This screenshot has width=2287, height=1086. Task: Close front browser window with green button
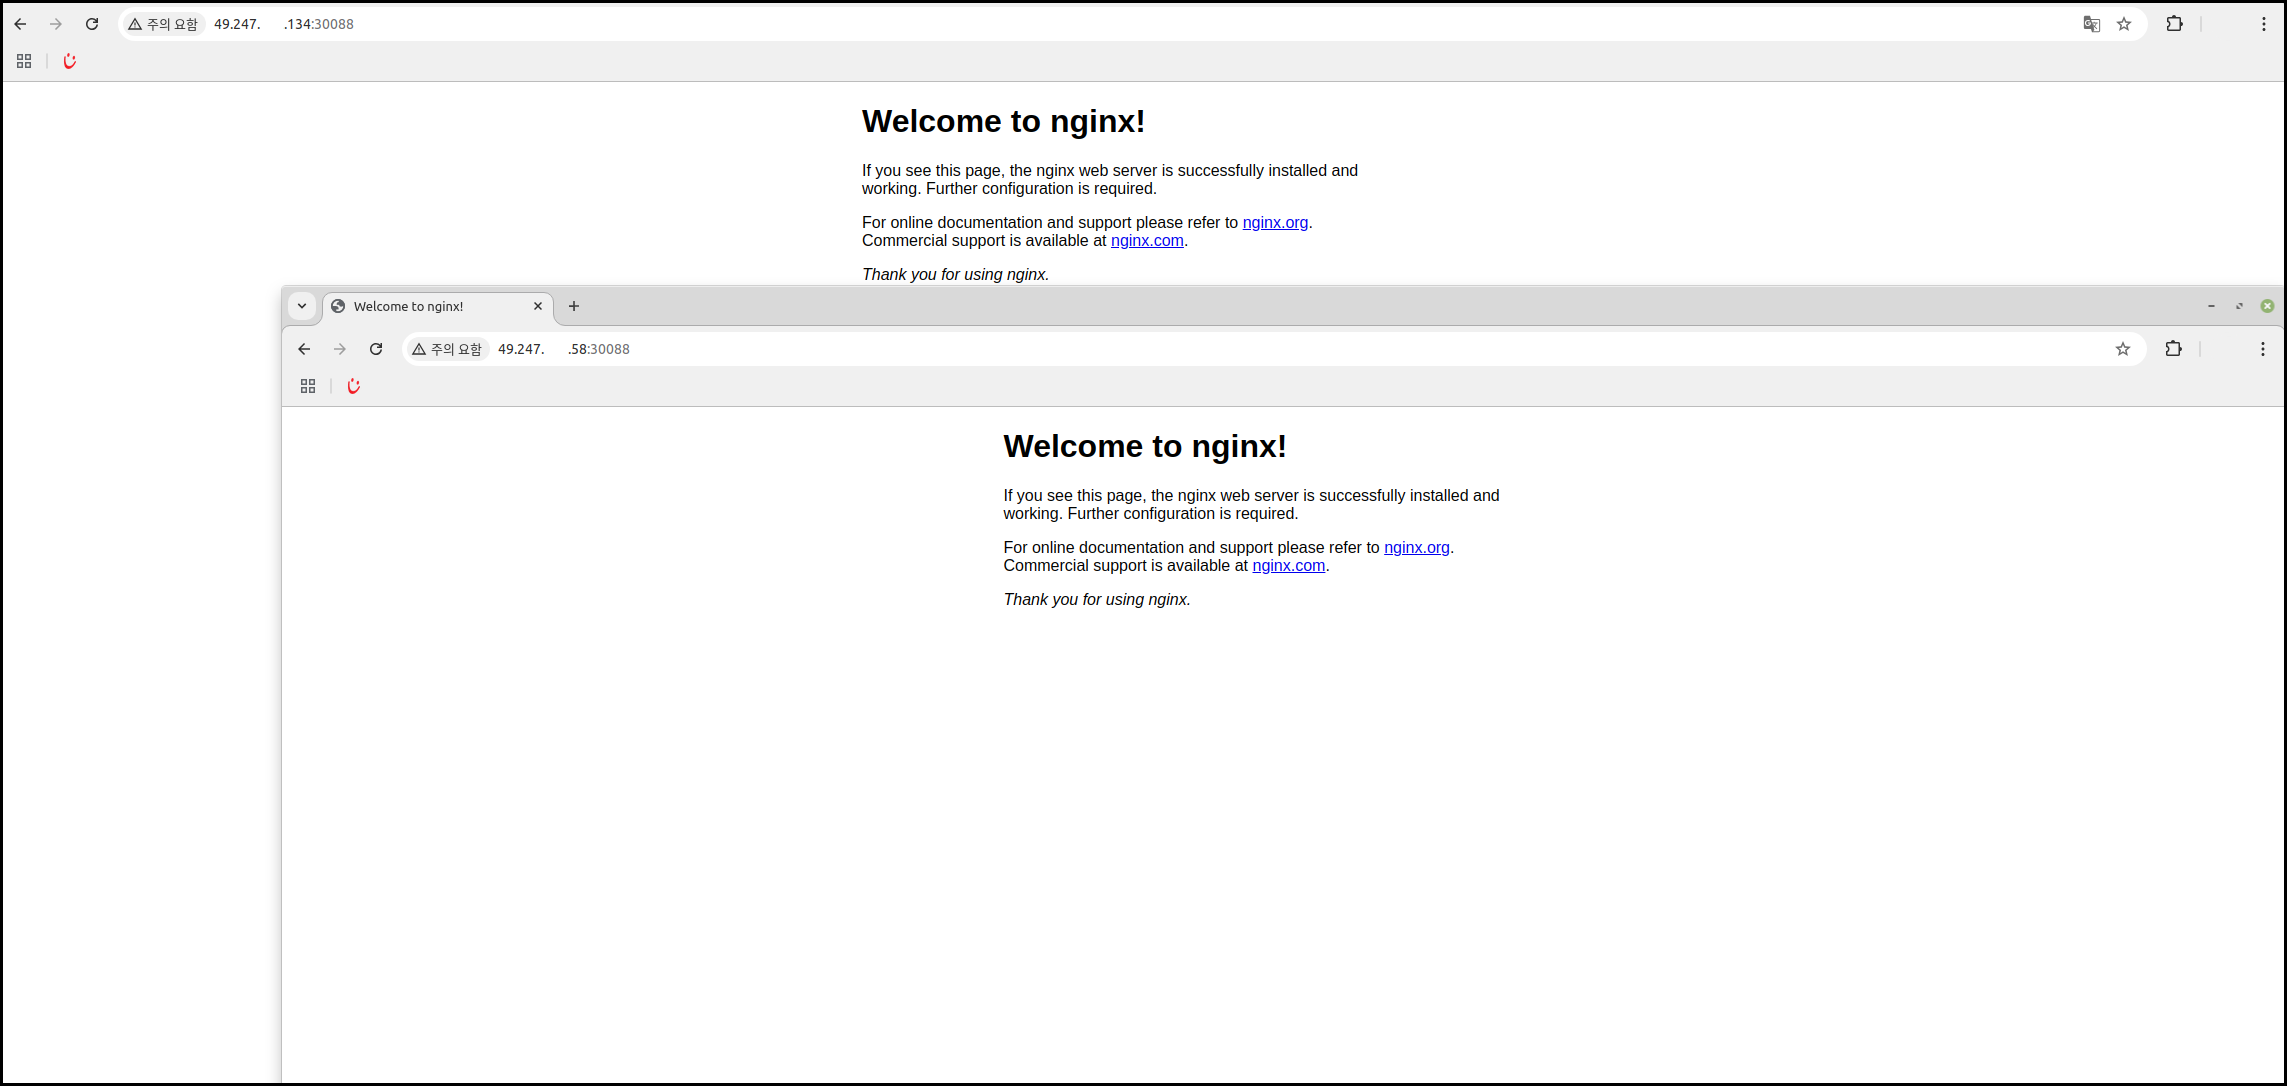click(x=2267, y=306)
